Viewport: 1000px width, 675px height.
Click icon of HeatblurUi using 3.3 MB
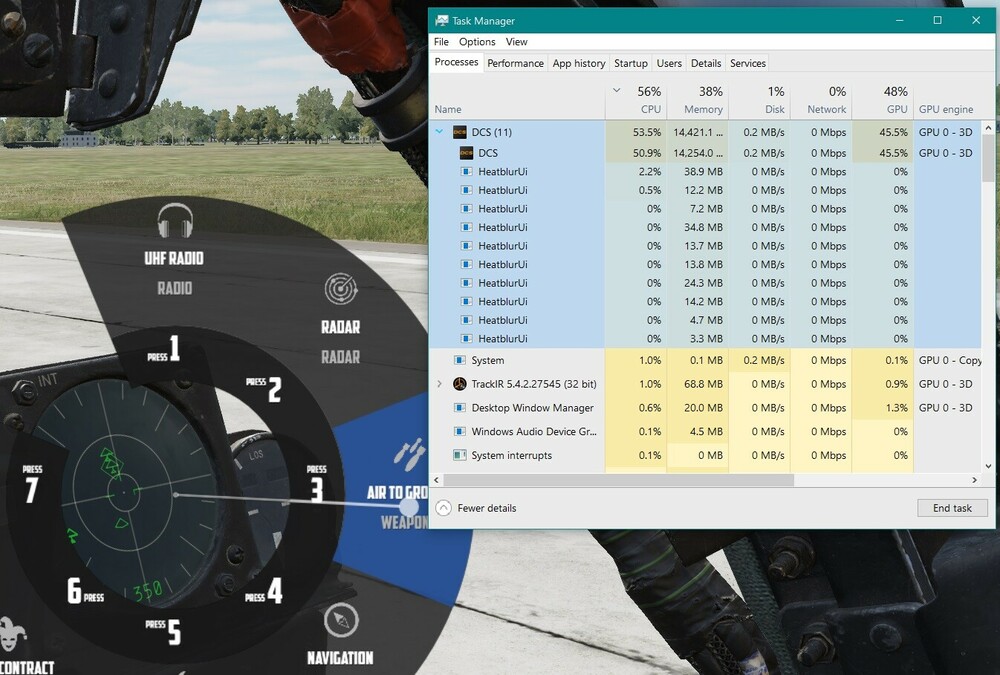point(466,339)
